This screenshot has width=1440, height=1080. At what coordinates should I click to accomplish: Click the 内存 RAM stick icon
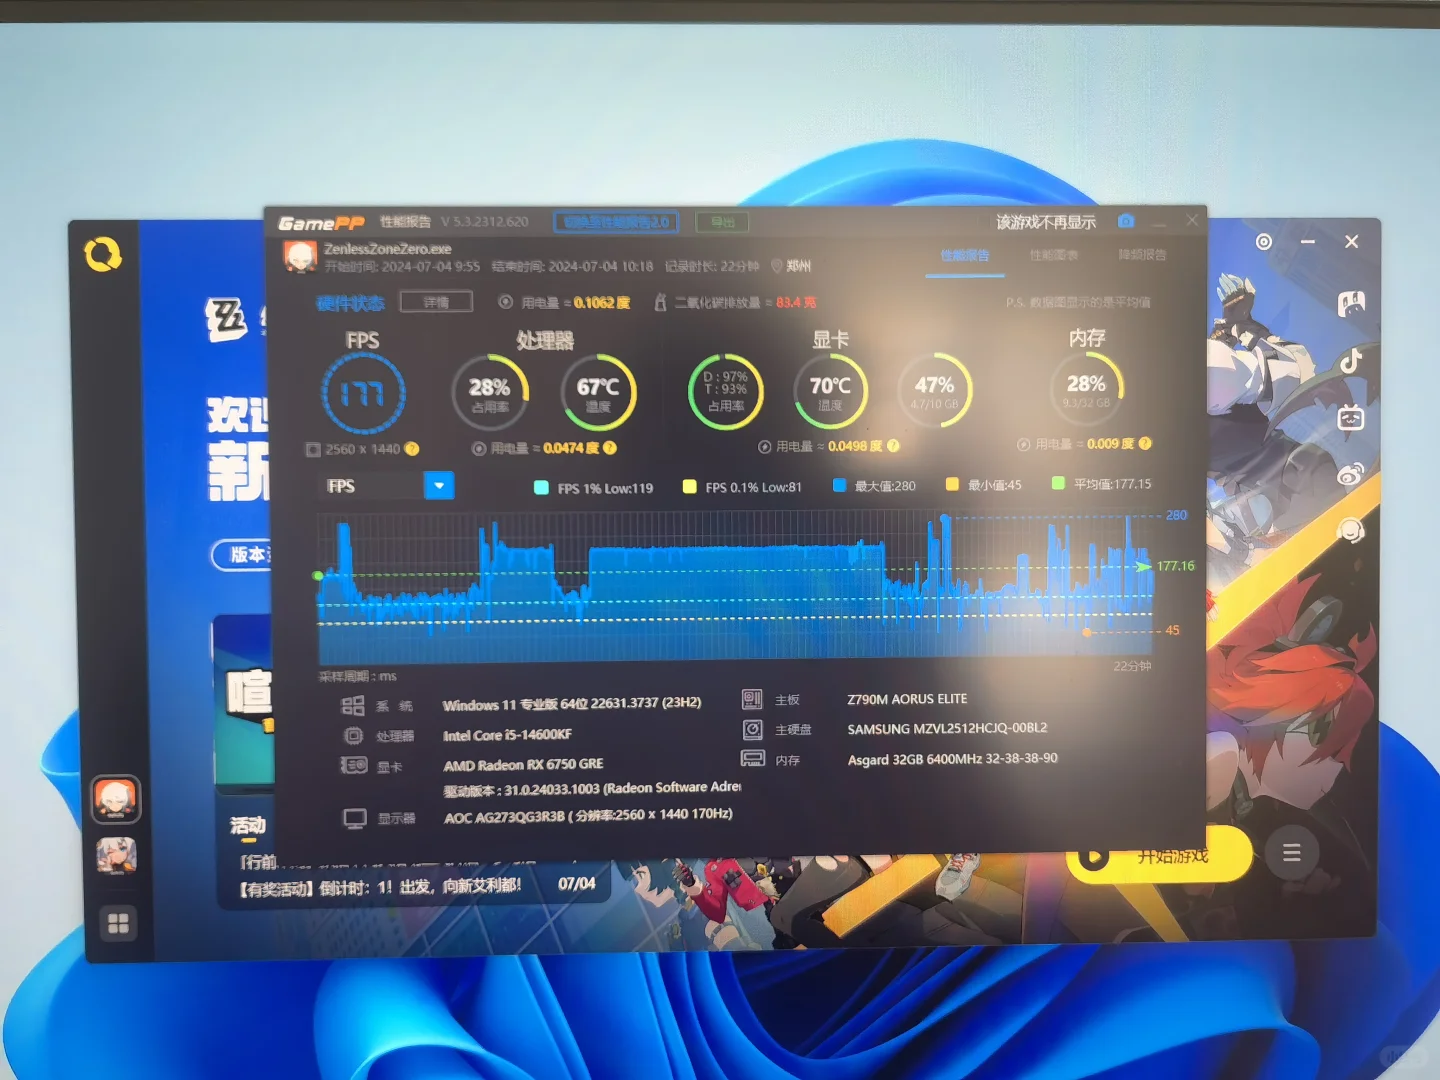(752, 759)
